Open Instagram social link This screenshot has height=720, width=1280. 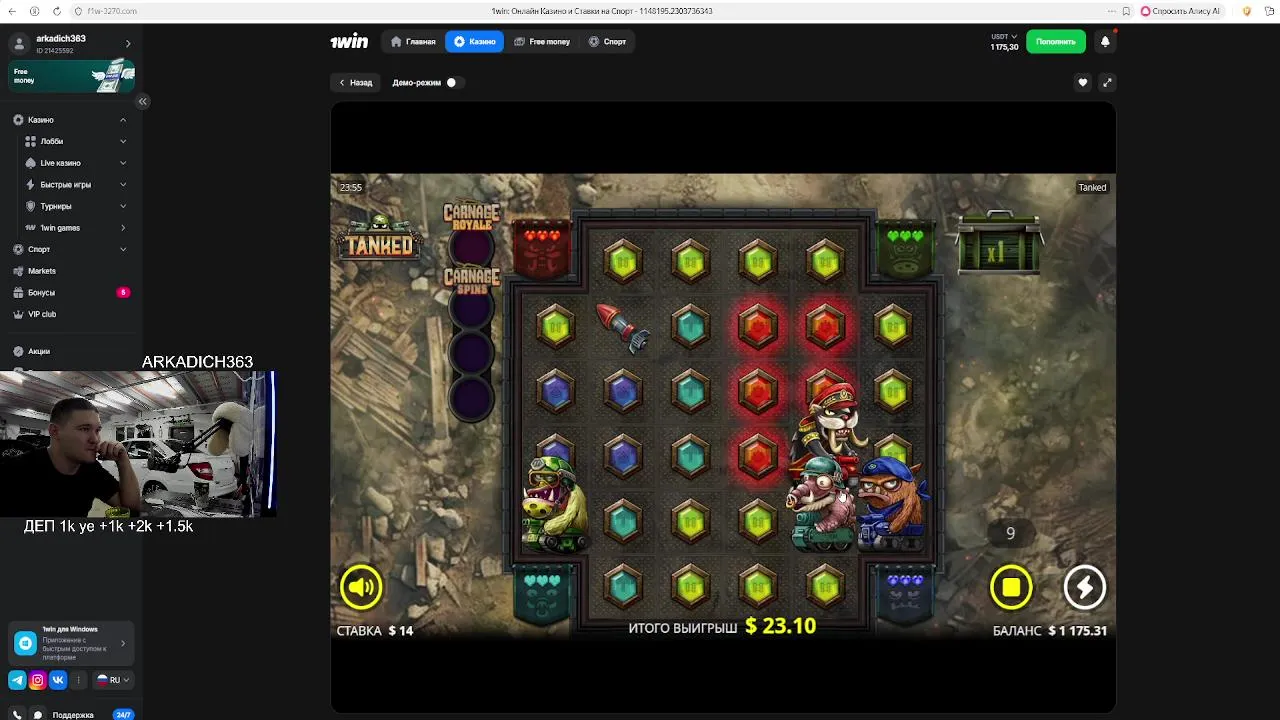coord(37,680)
